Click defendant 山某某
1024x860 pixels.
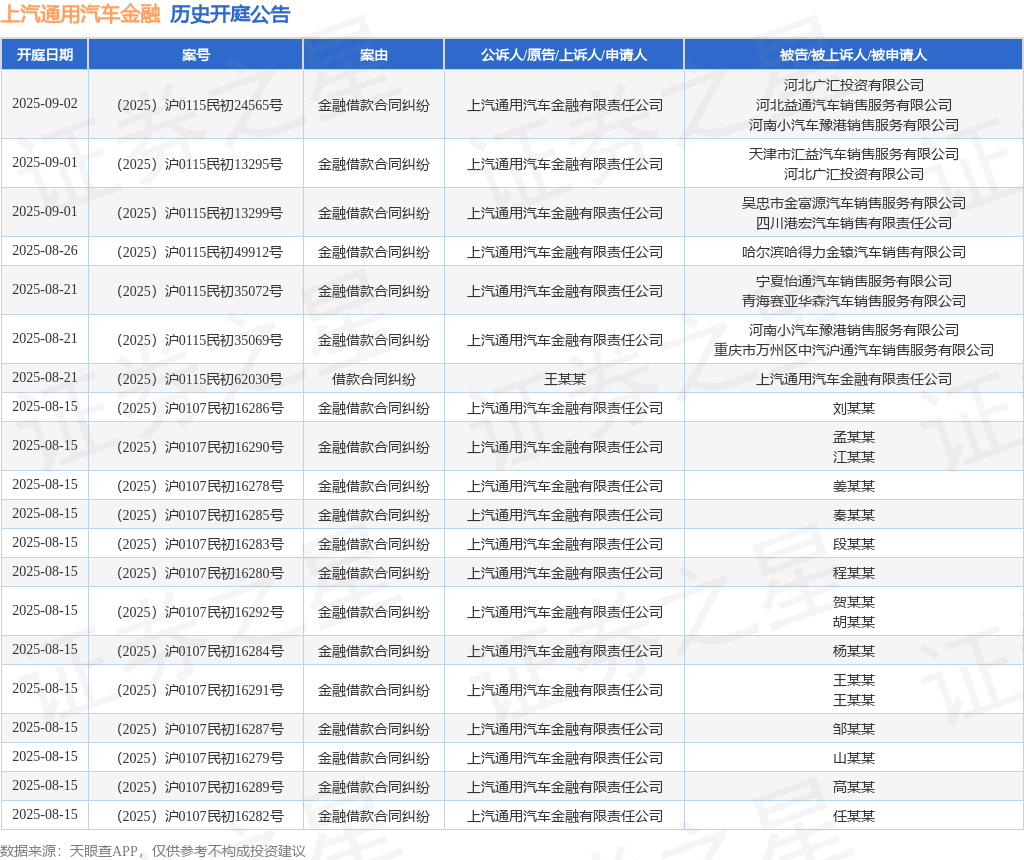pos(854,758)
